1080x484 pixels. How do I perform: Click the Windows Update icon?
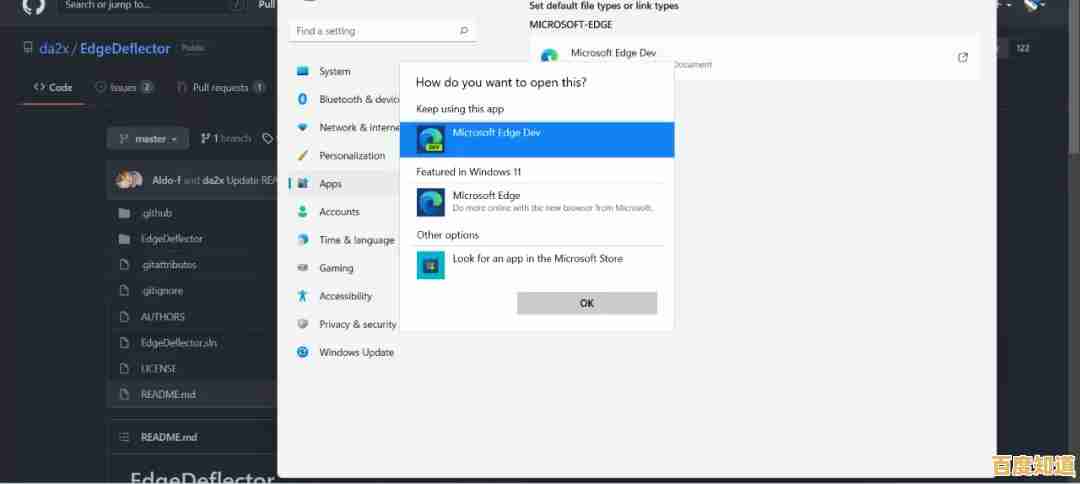[303, 352]
